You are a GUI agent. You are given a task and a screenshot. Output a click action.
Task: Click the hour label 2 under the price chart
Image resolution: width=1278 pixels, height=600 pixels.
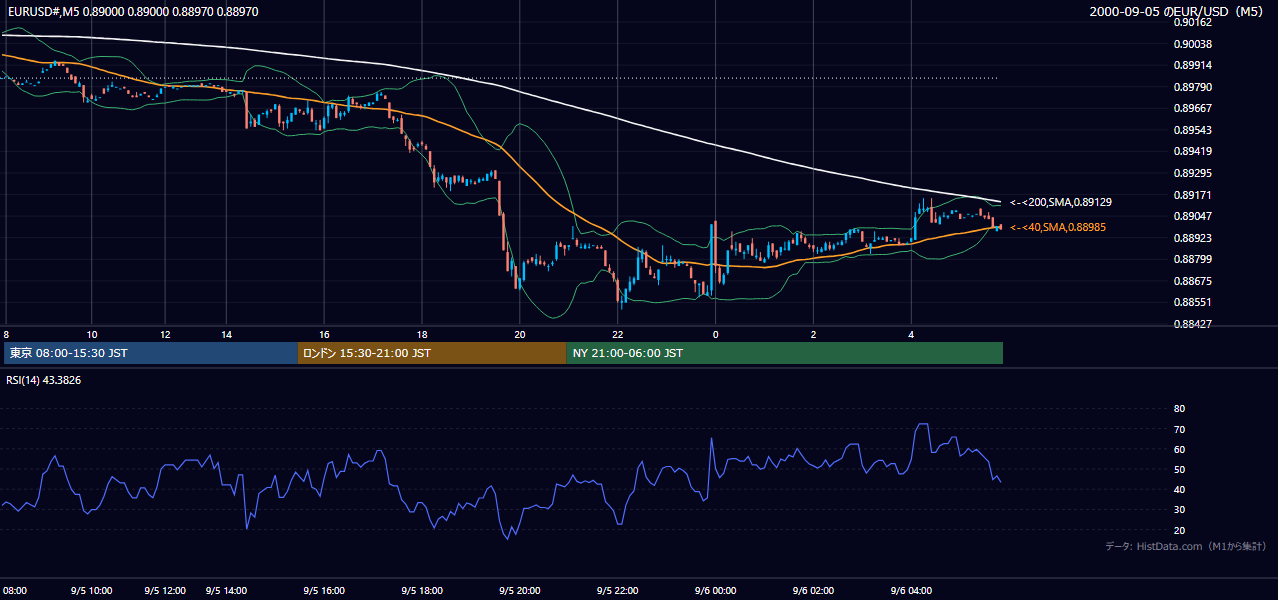click(813, 334)
